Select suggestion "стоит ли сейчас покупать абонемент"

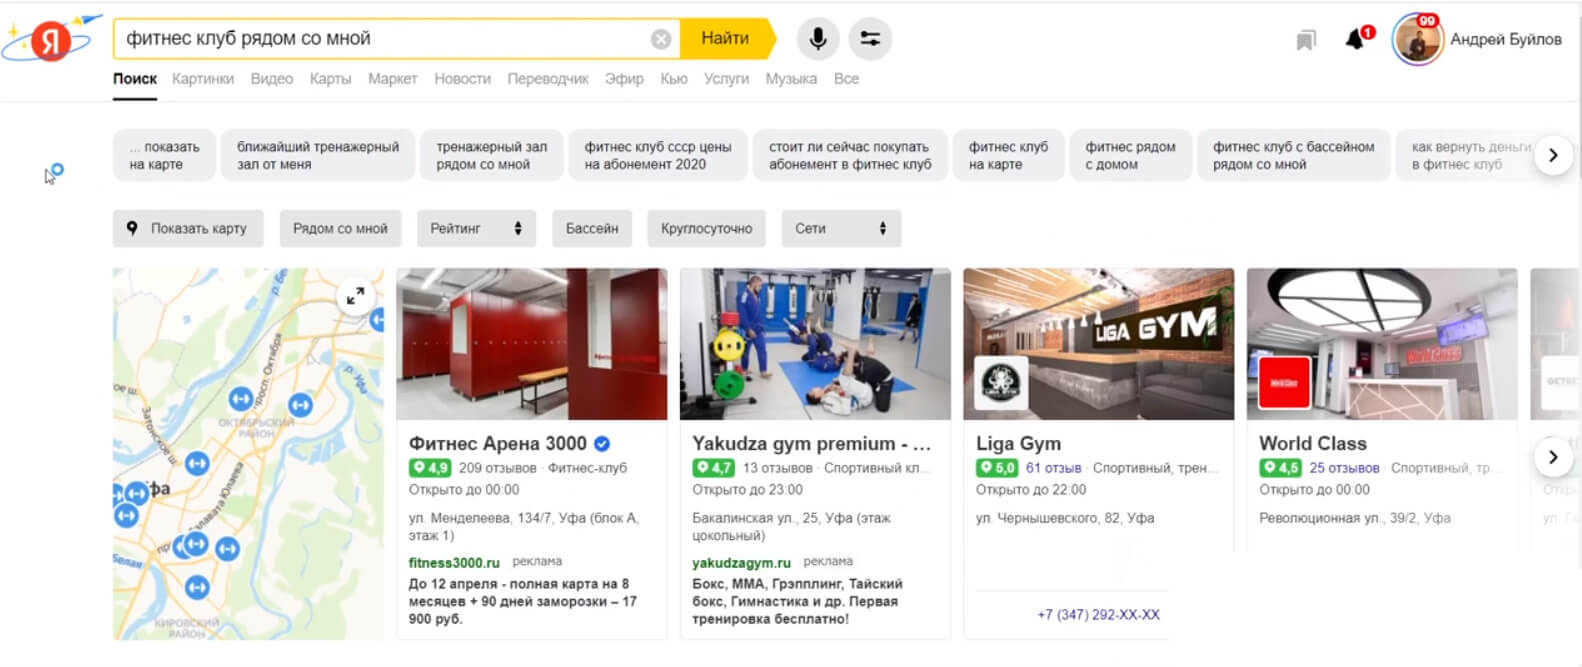850,155
